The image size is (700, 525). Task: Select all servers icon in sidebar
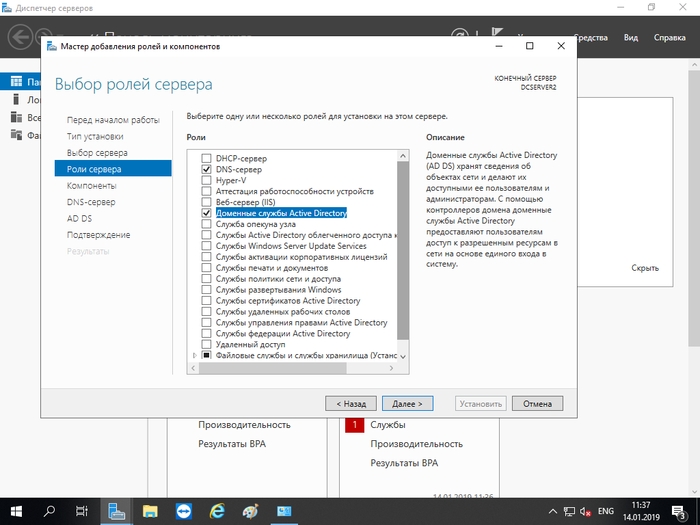17,117
